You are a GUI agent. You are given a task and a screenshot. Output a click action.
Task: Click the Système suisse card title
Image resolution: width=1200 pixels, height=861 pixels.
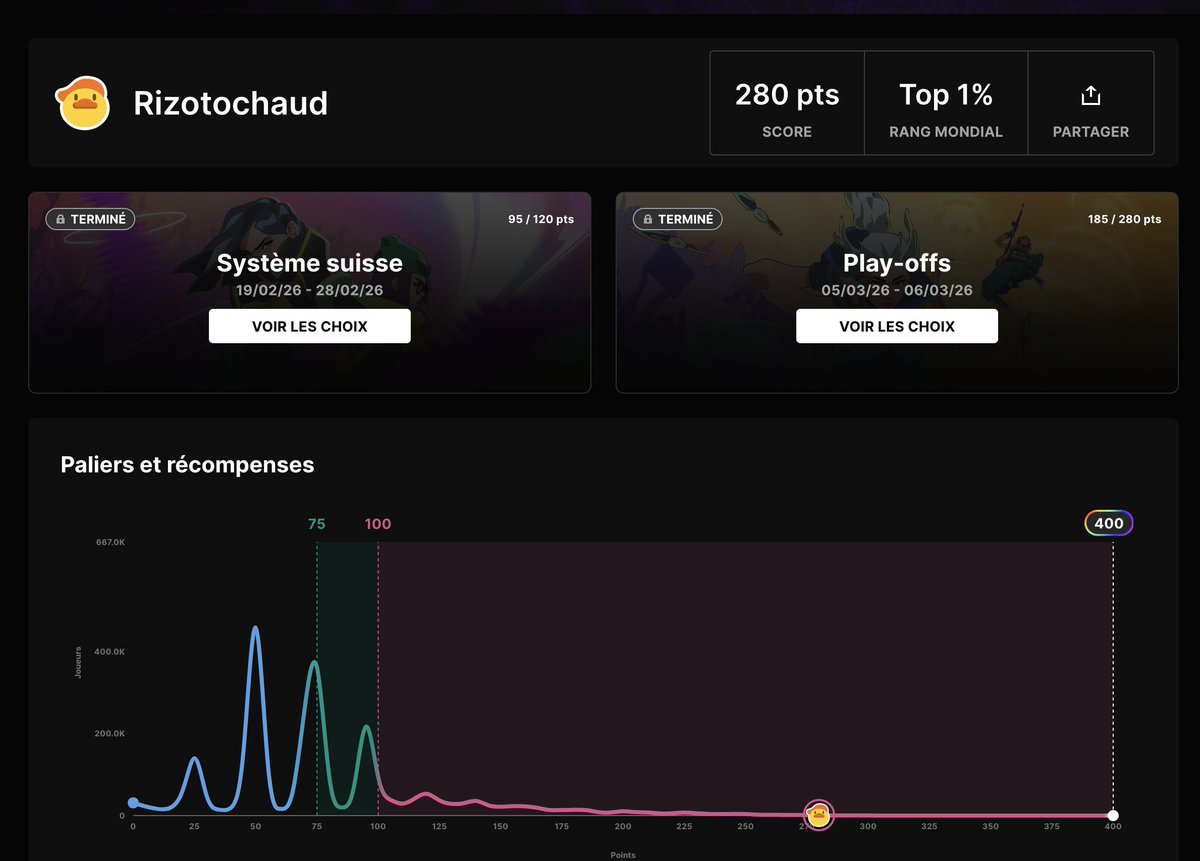(310, 263)
